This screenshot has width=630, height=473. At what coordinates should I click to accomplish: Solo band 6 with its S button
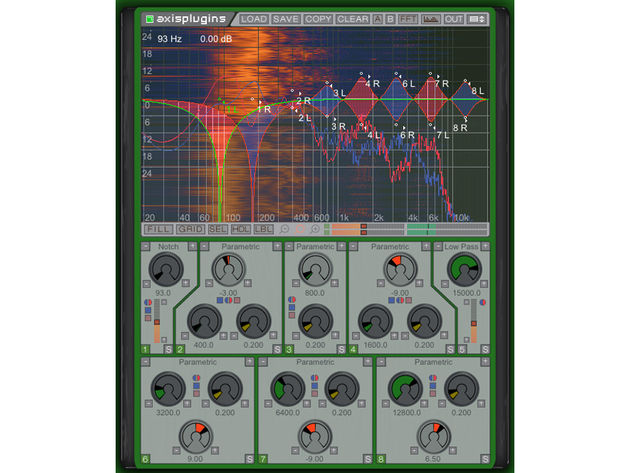250,459
